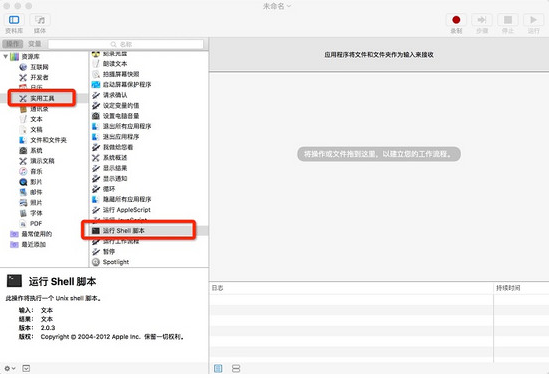Click the Run play button
Screen dimensions: 549x378
point(533,20)
